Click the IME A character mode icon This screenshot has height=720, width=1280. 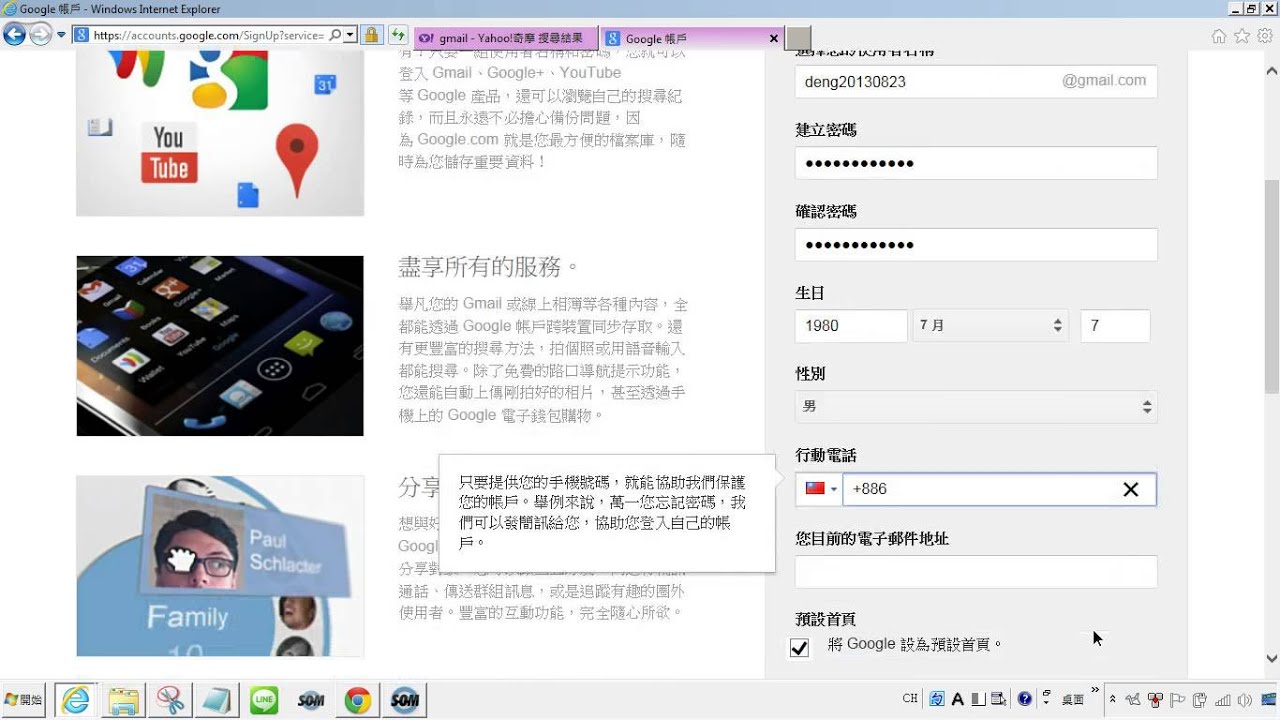tap(957, 699)
